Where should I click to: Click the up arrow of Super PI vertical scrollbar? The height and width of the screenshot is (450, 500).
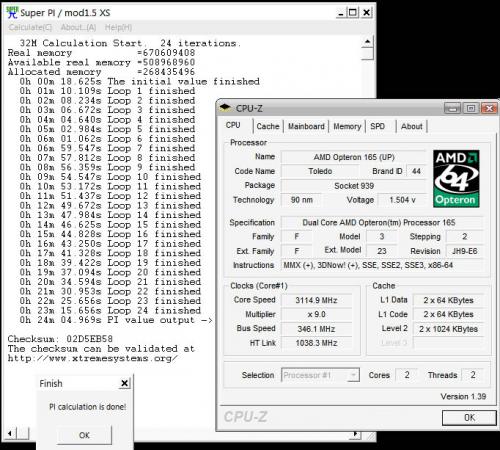367,42
